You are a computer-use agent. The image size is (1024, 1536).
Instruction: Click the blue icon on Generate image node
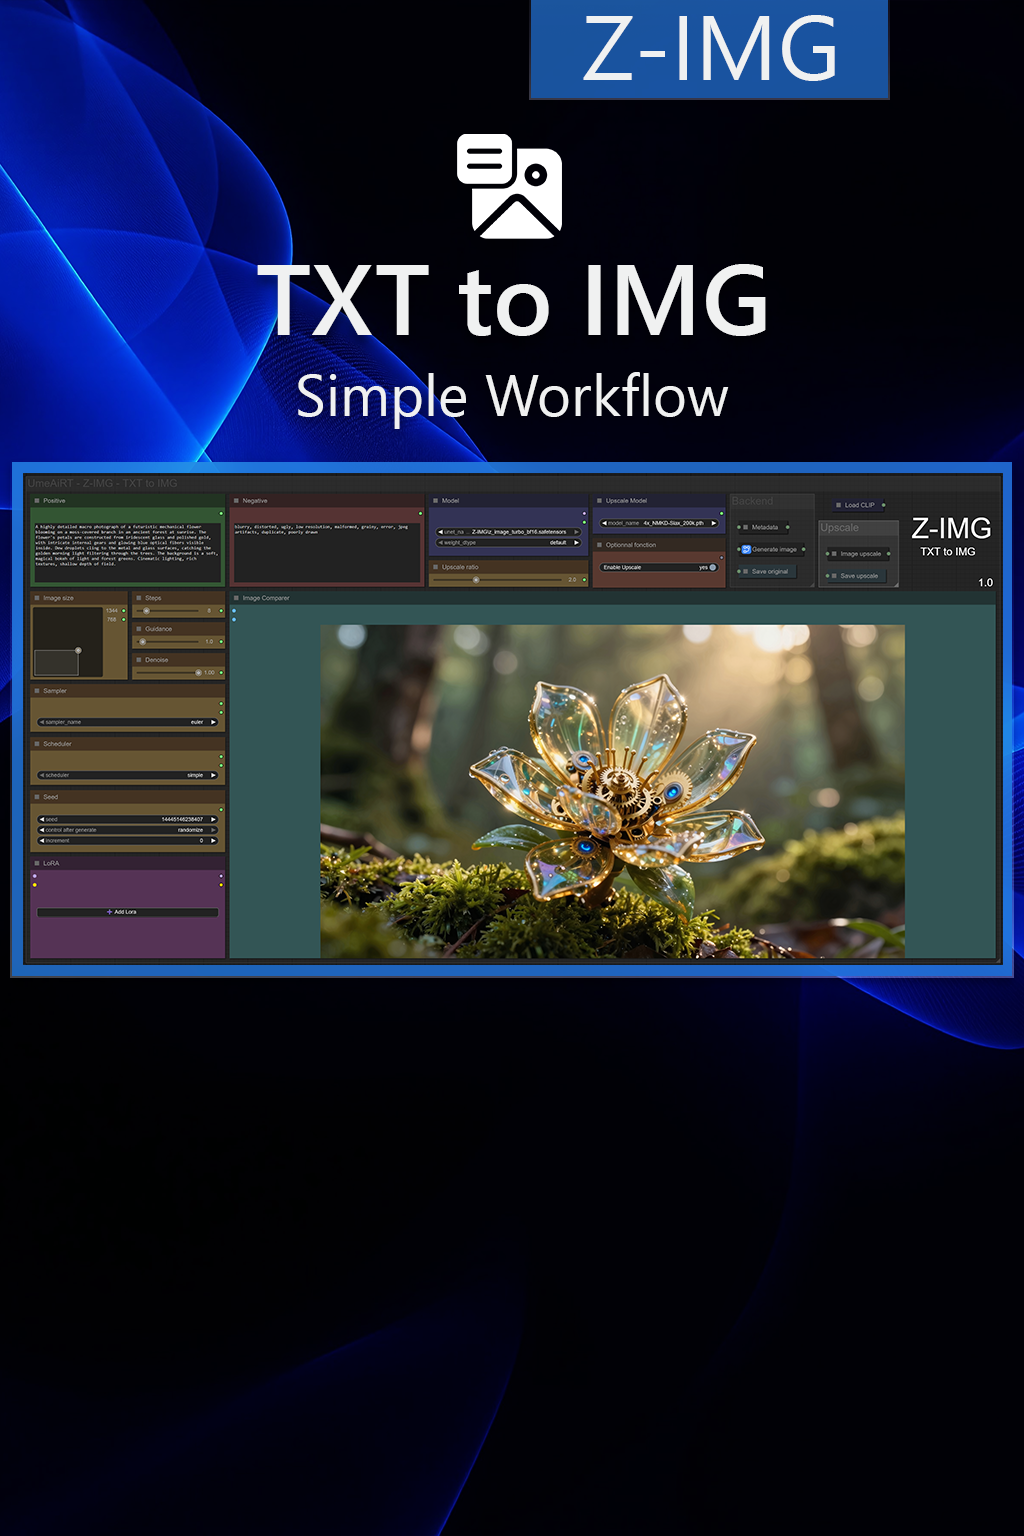pyautogui.click(x=746, y=549)
